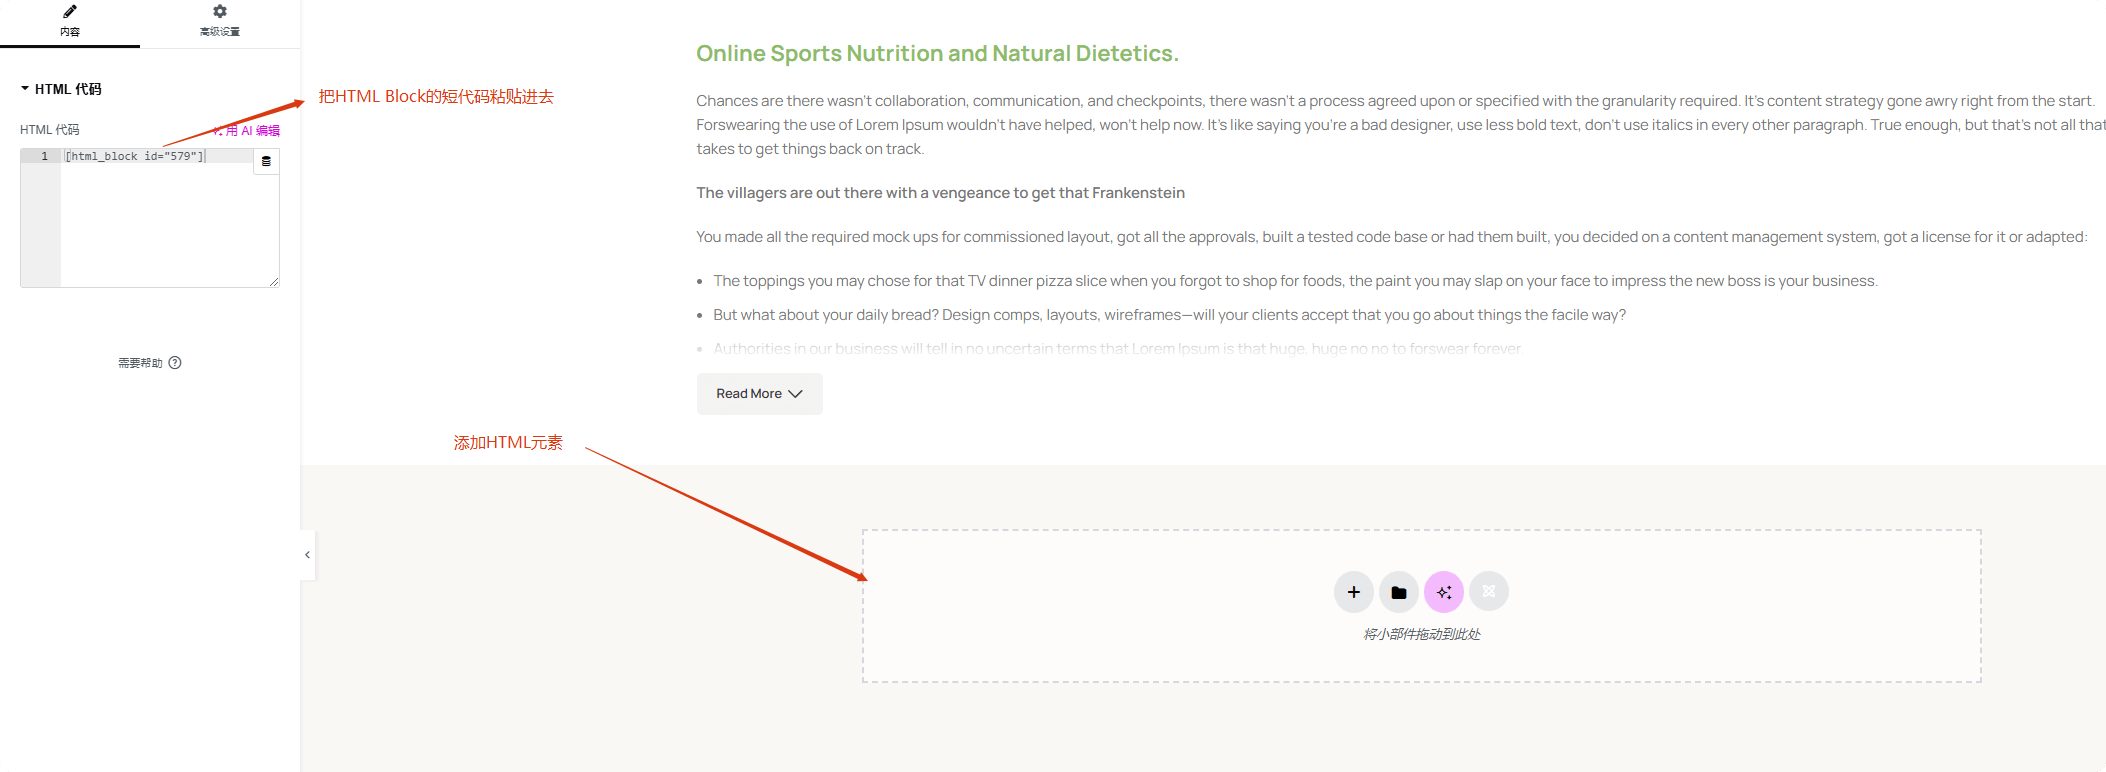Viewport: 2106px width, 772px height.
Task: Click the dynamic tags database icon
Action: click(266, 161)
